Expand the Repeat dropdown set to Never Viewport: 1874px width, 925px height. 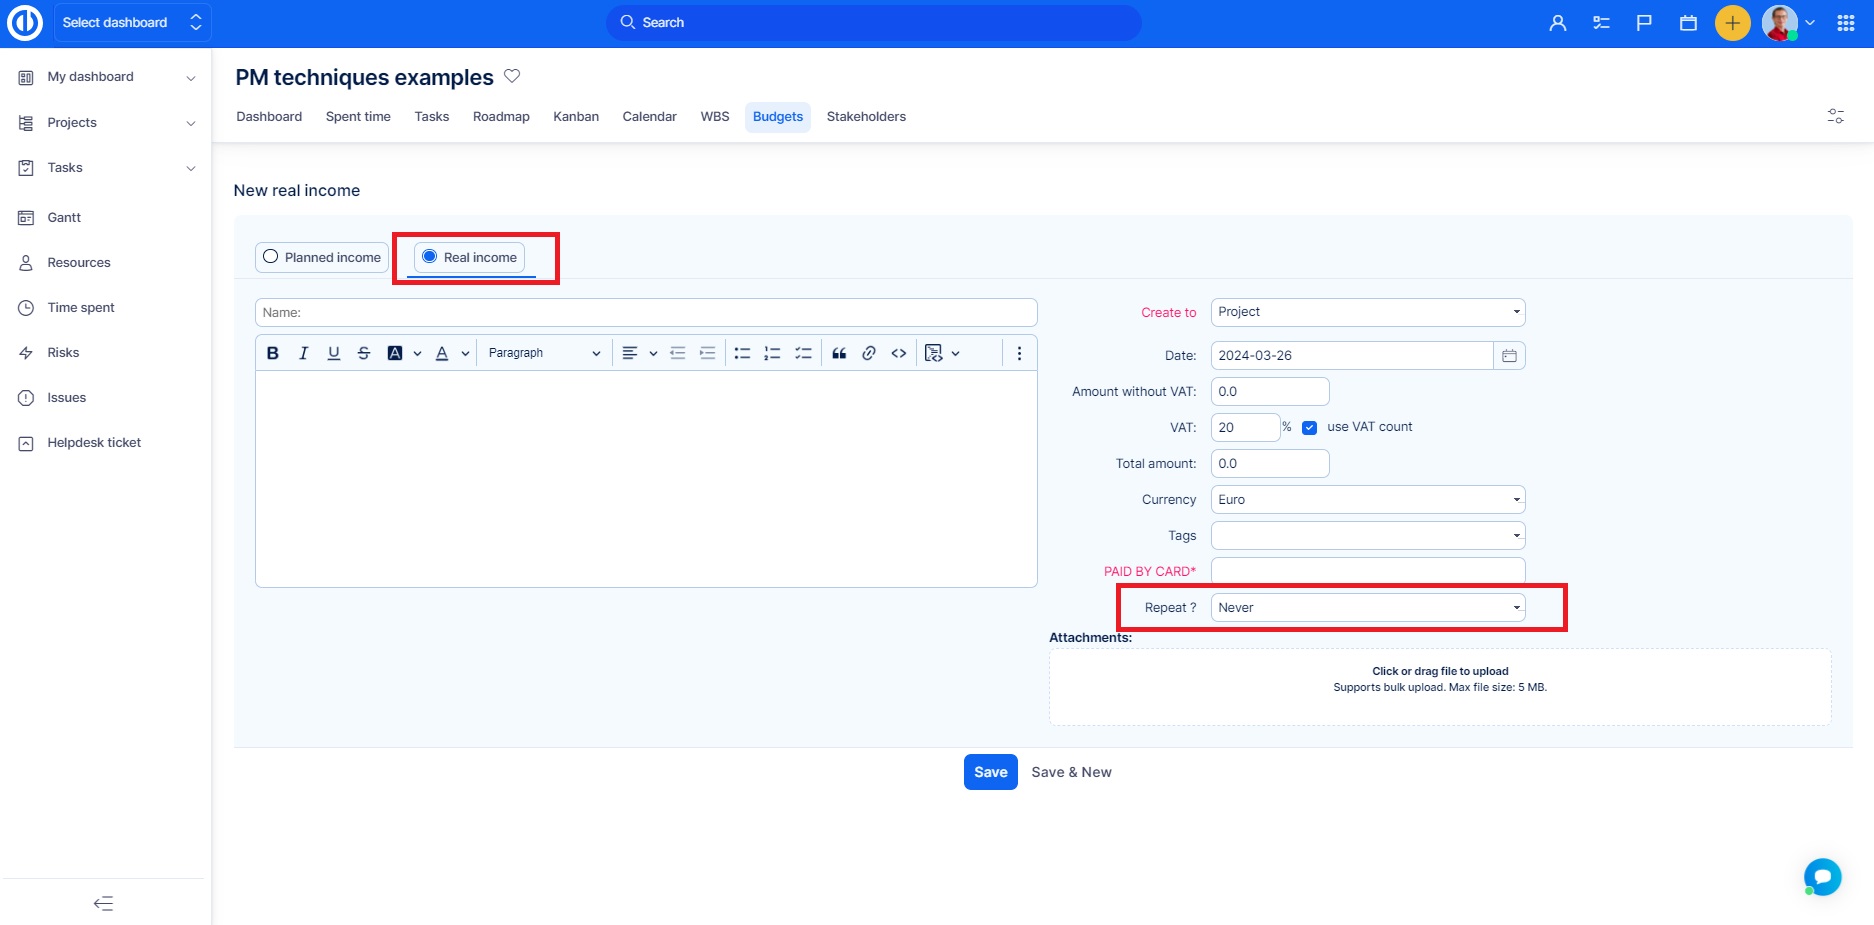pos(1367,608)
